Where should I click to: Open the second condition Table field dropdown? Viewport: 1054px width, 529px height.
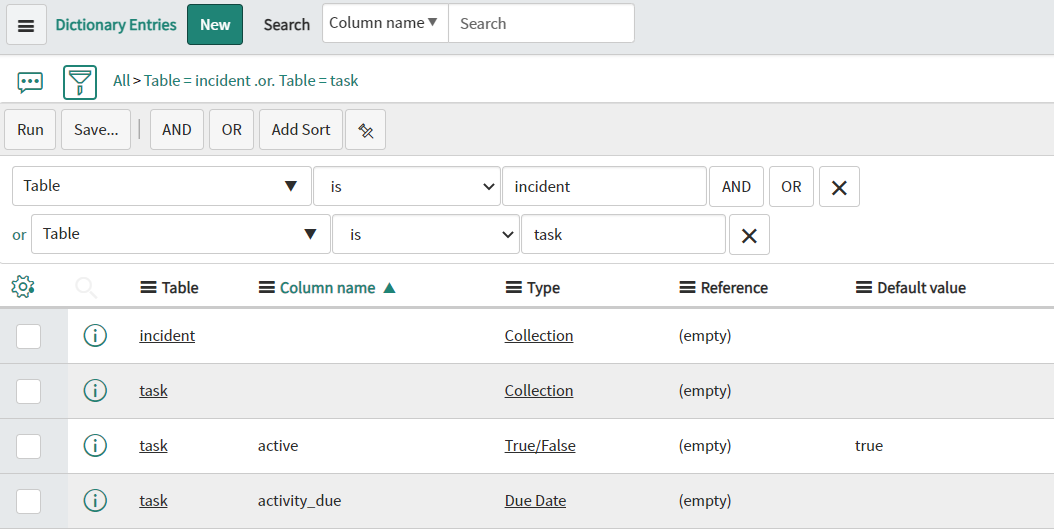(181, 234)
